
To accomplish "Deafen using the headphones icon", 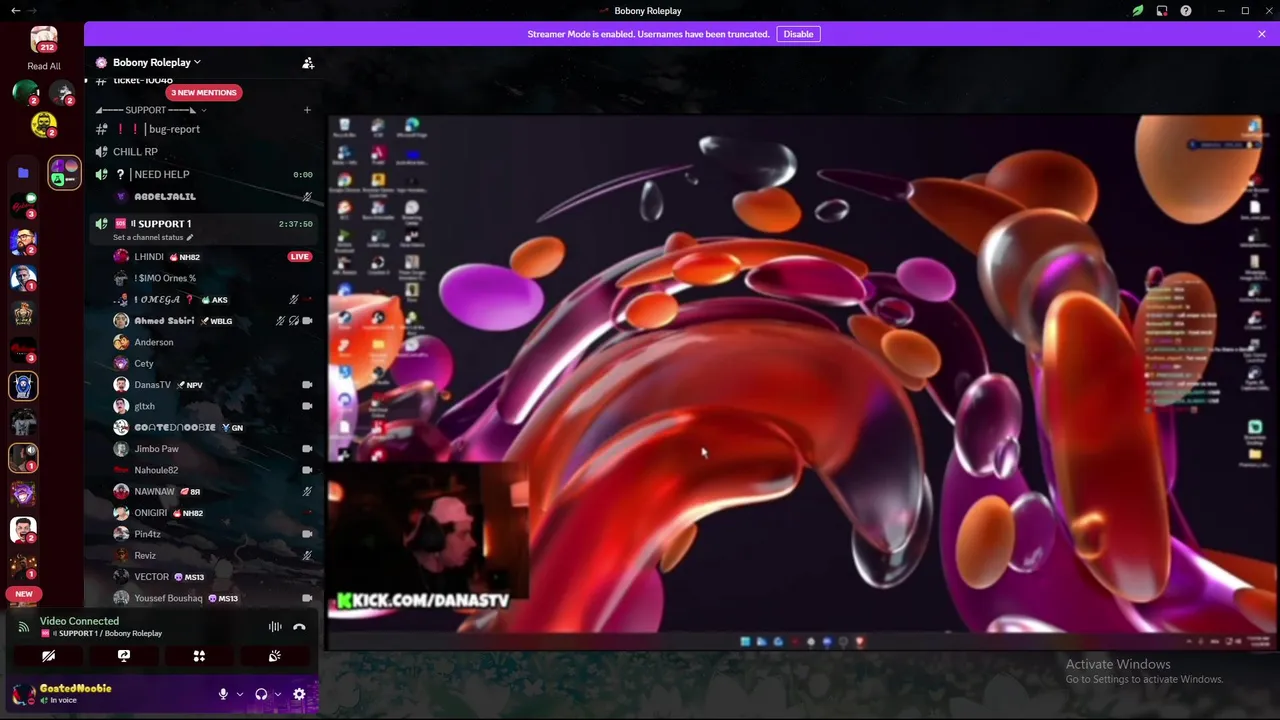I will [x=261, y=694].
